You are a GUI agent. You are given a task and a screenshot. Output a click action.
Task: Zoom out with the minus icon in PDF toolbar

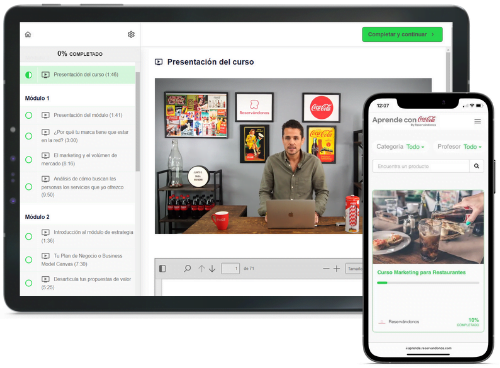(x=326, y=268)
